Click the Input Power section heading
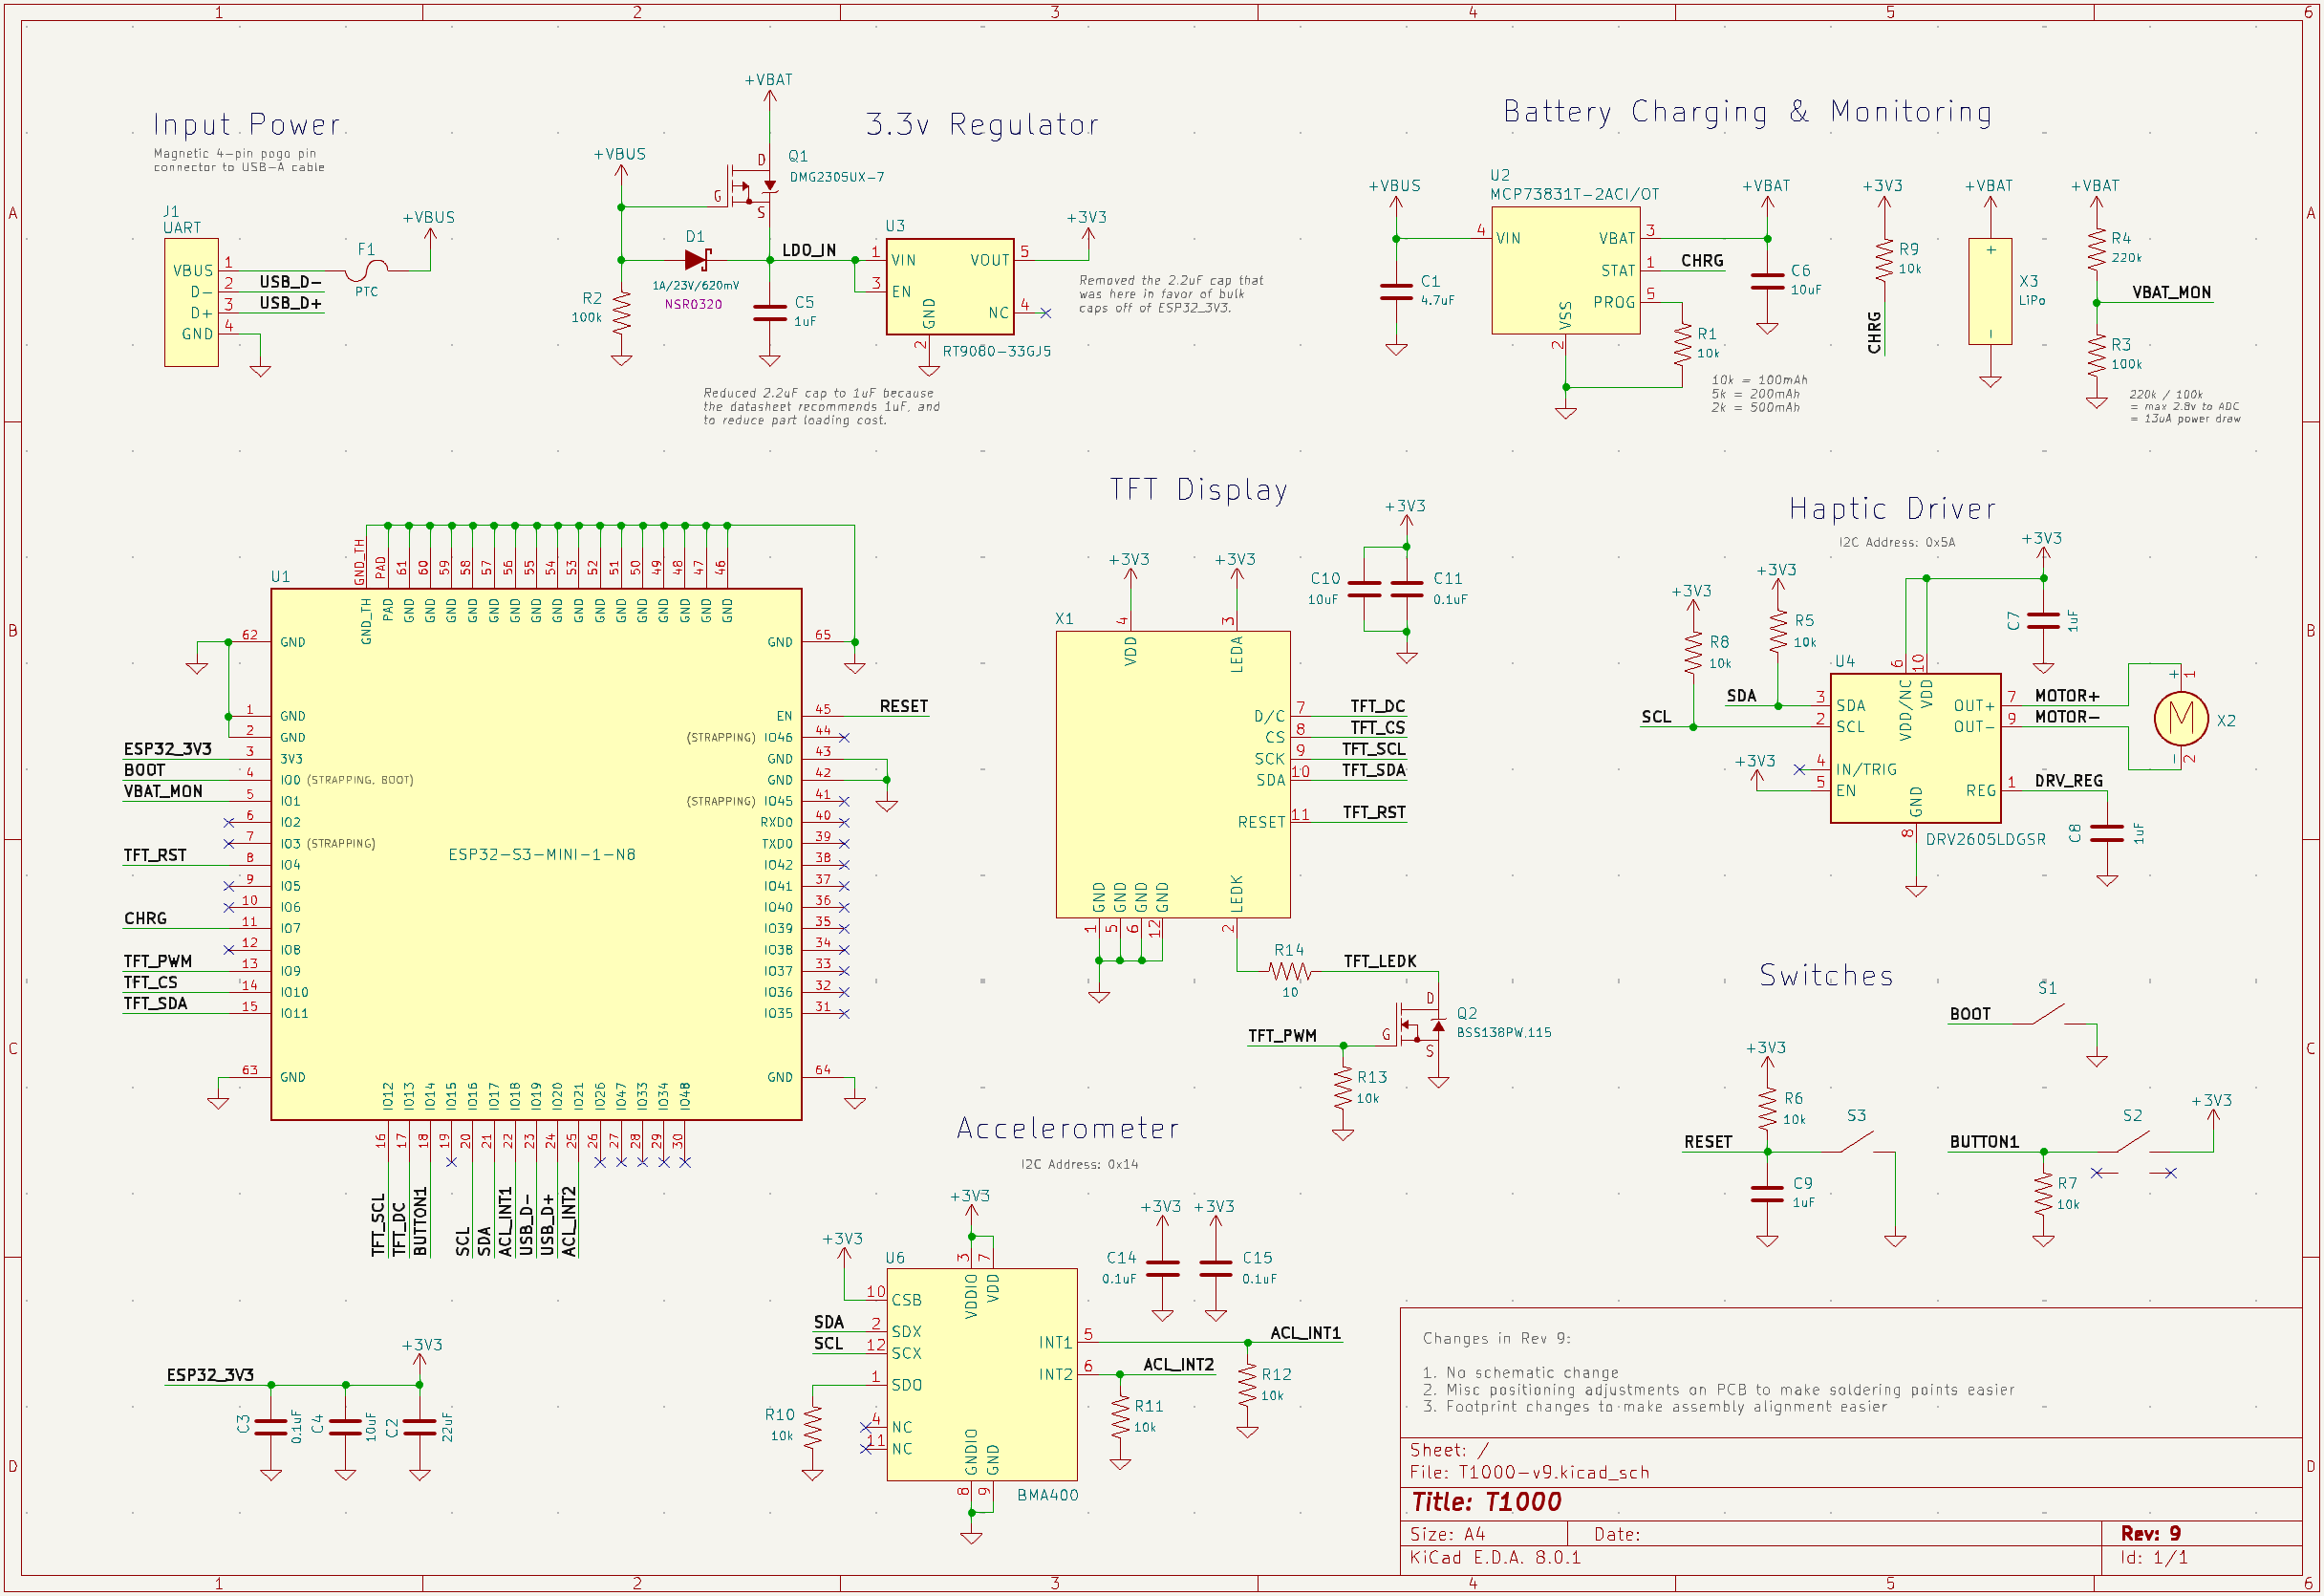This screenshot has height=1596, width=2324. pyautogui.click(x=246, y=124)
